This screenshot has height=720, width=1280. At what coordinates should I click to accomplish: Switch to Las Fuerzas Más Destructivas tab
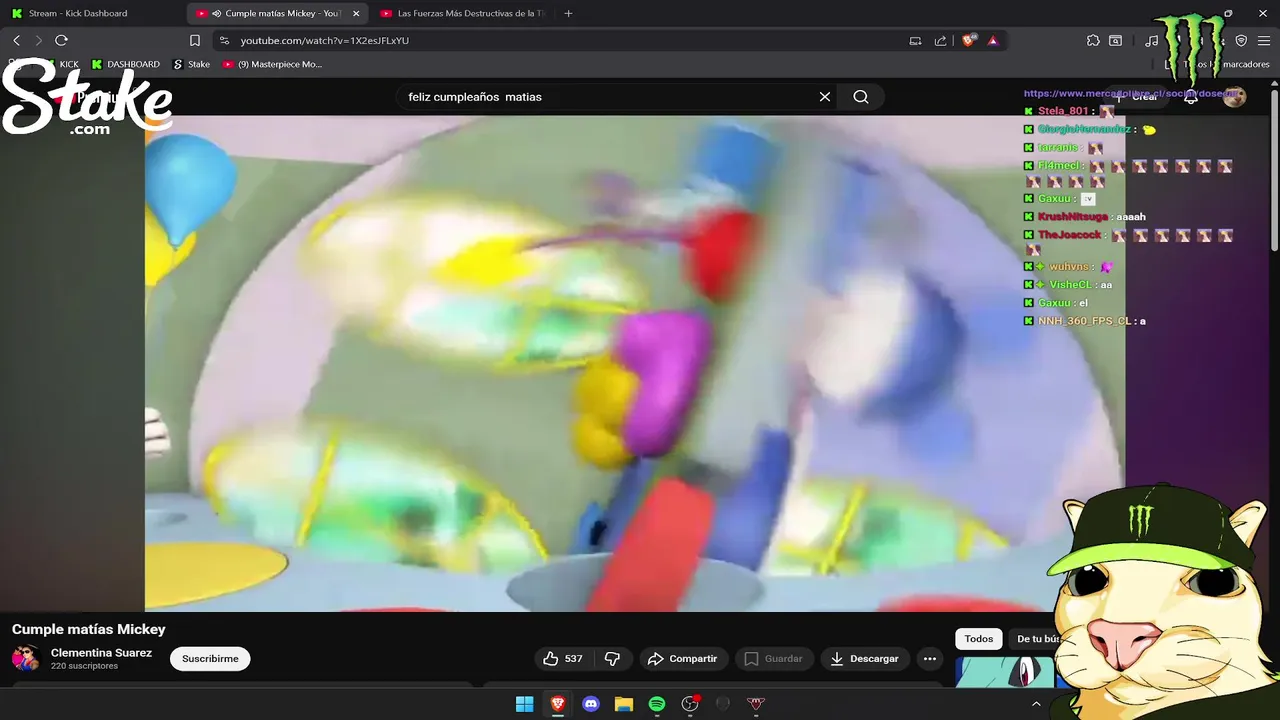click(x=463, y=14)
